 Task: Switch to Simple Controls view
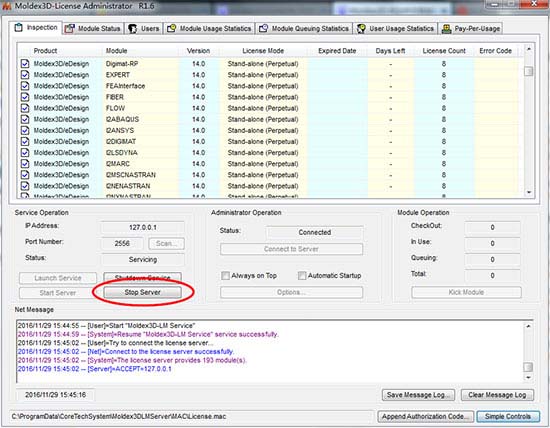508,417
